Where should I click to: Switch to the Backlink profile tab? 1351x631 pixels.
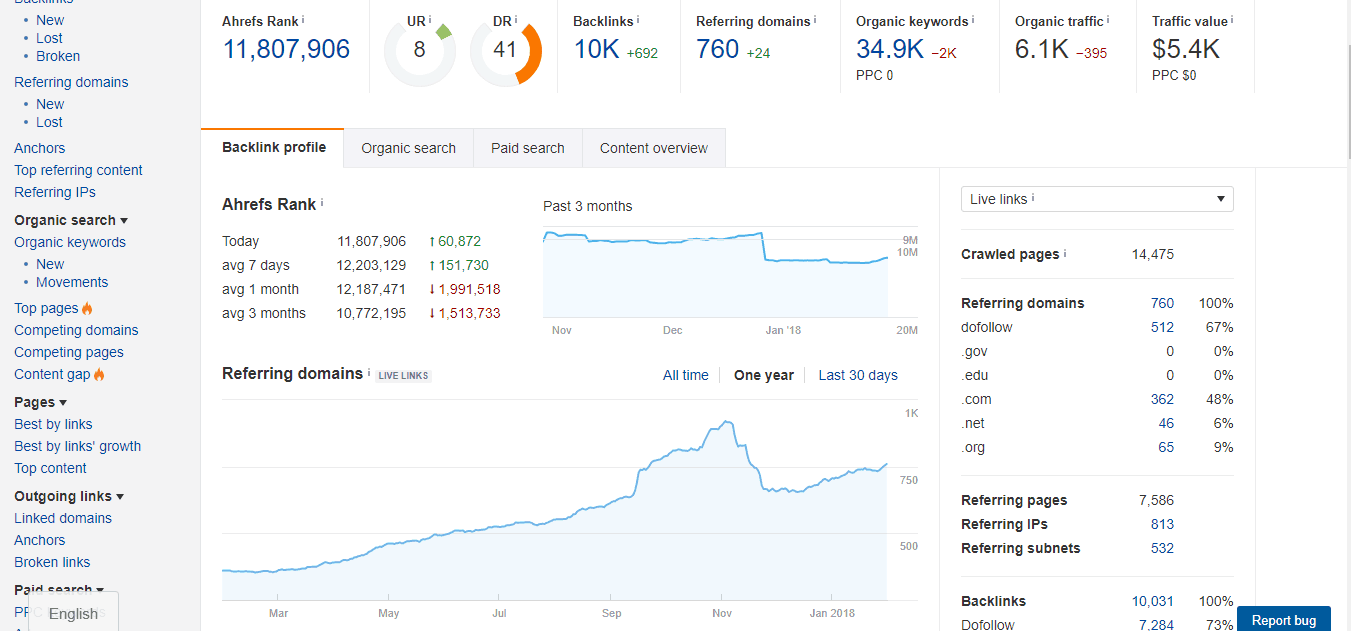[274, 147]
